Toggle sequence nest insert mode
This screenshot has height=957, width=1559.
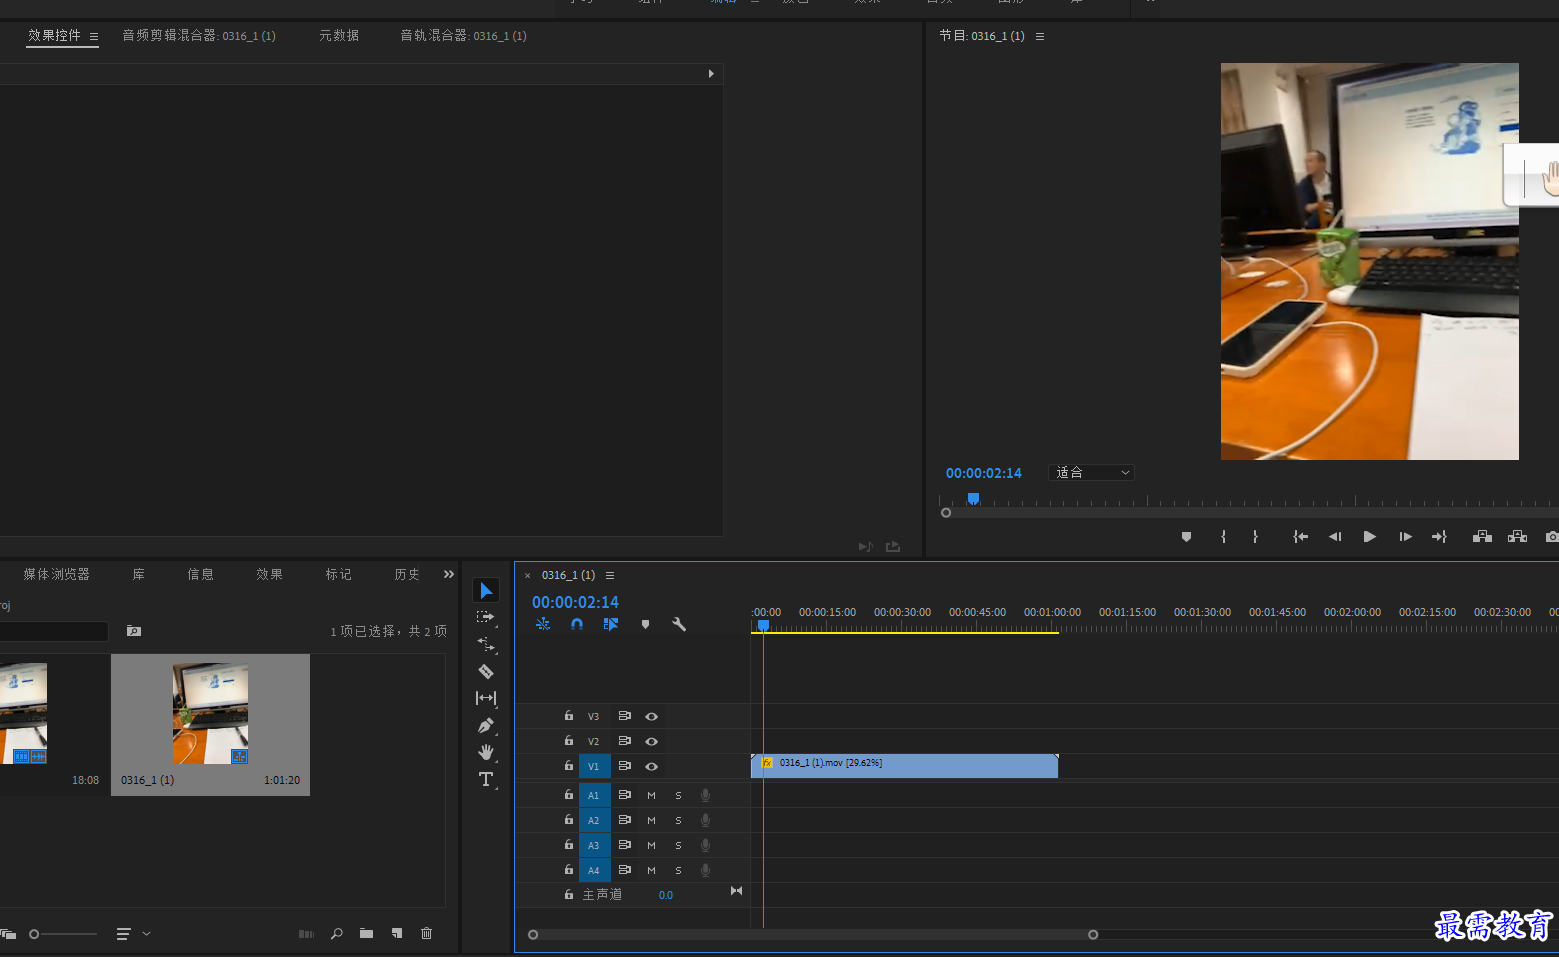coord(543,624)
